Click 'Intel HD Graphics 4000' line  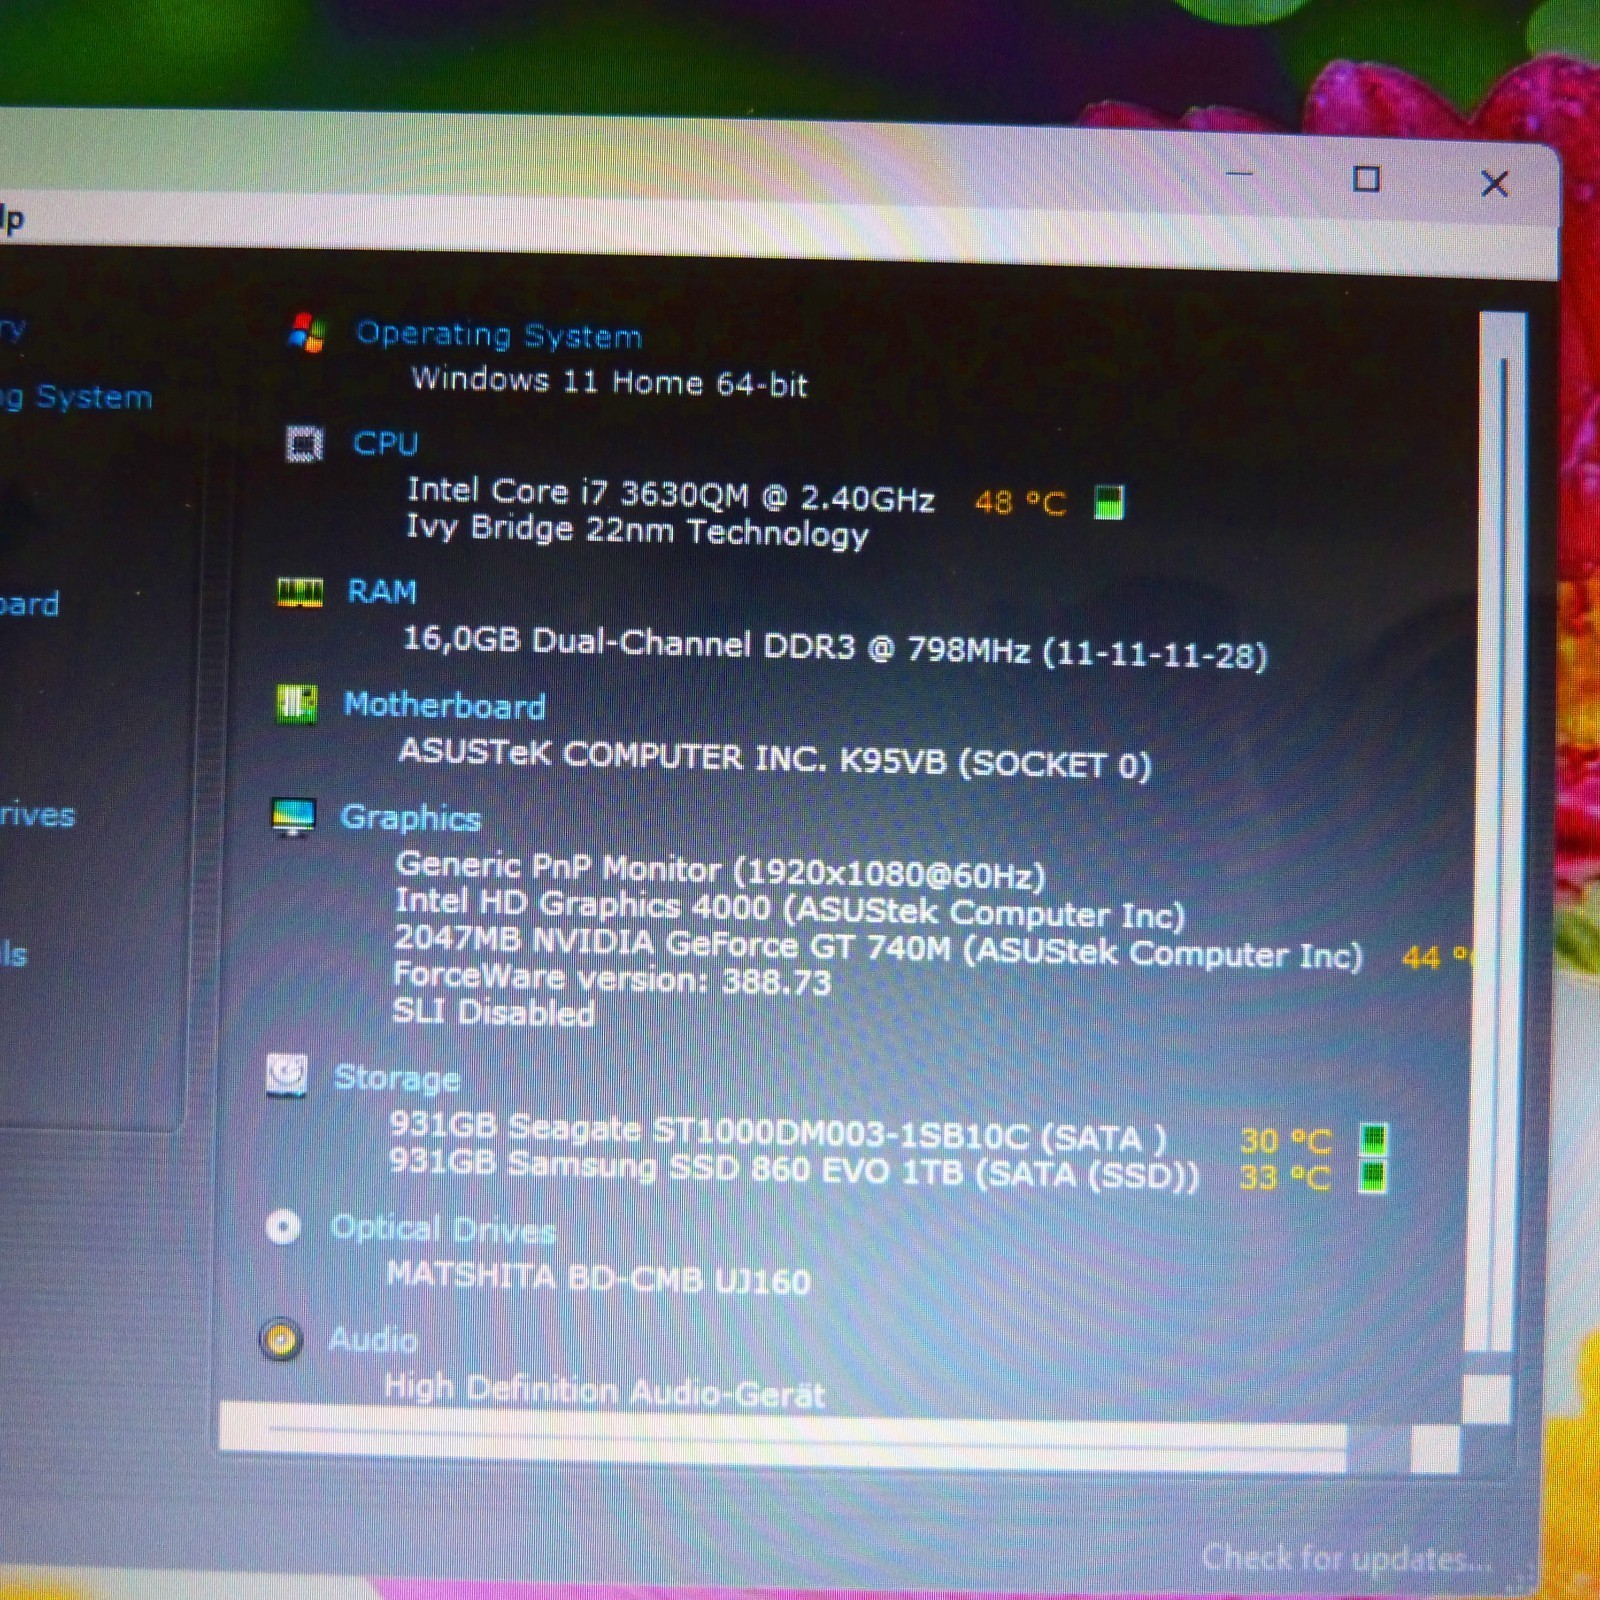pos(582,904)
